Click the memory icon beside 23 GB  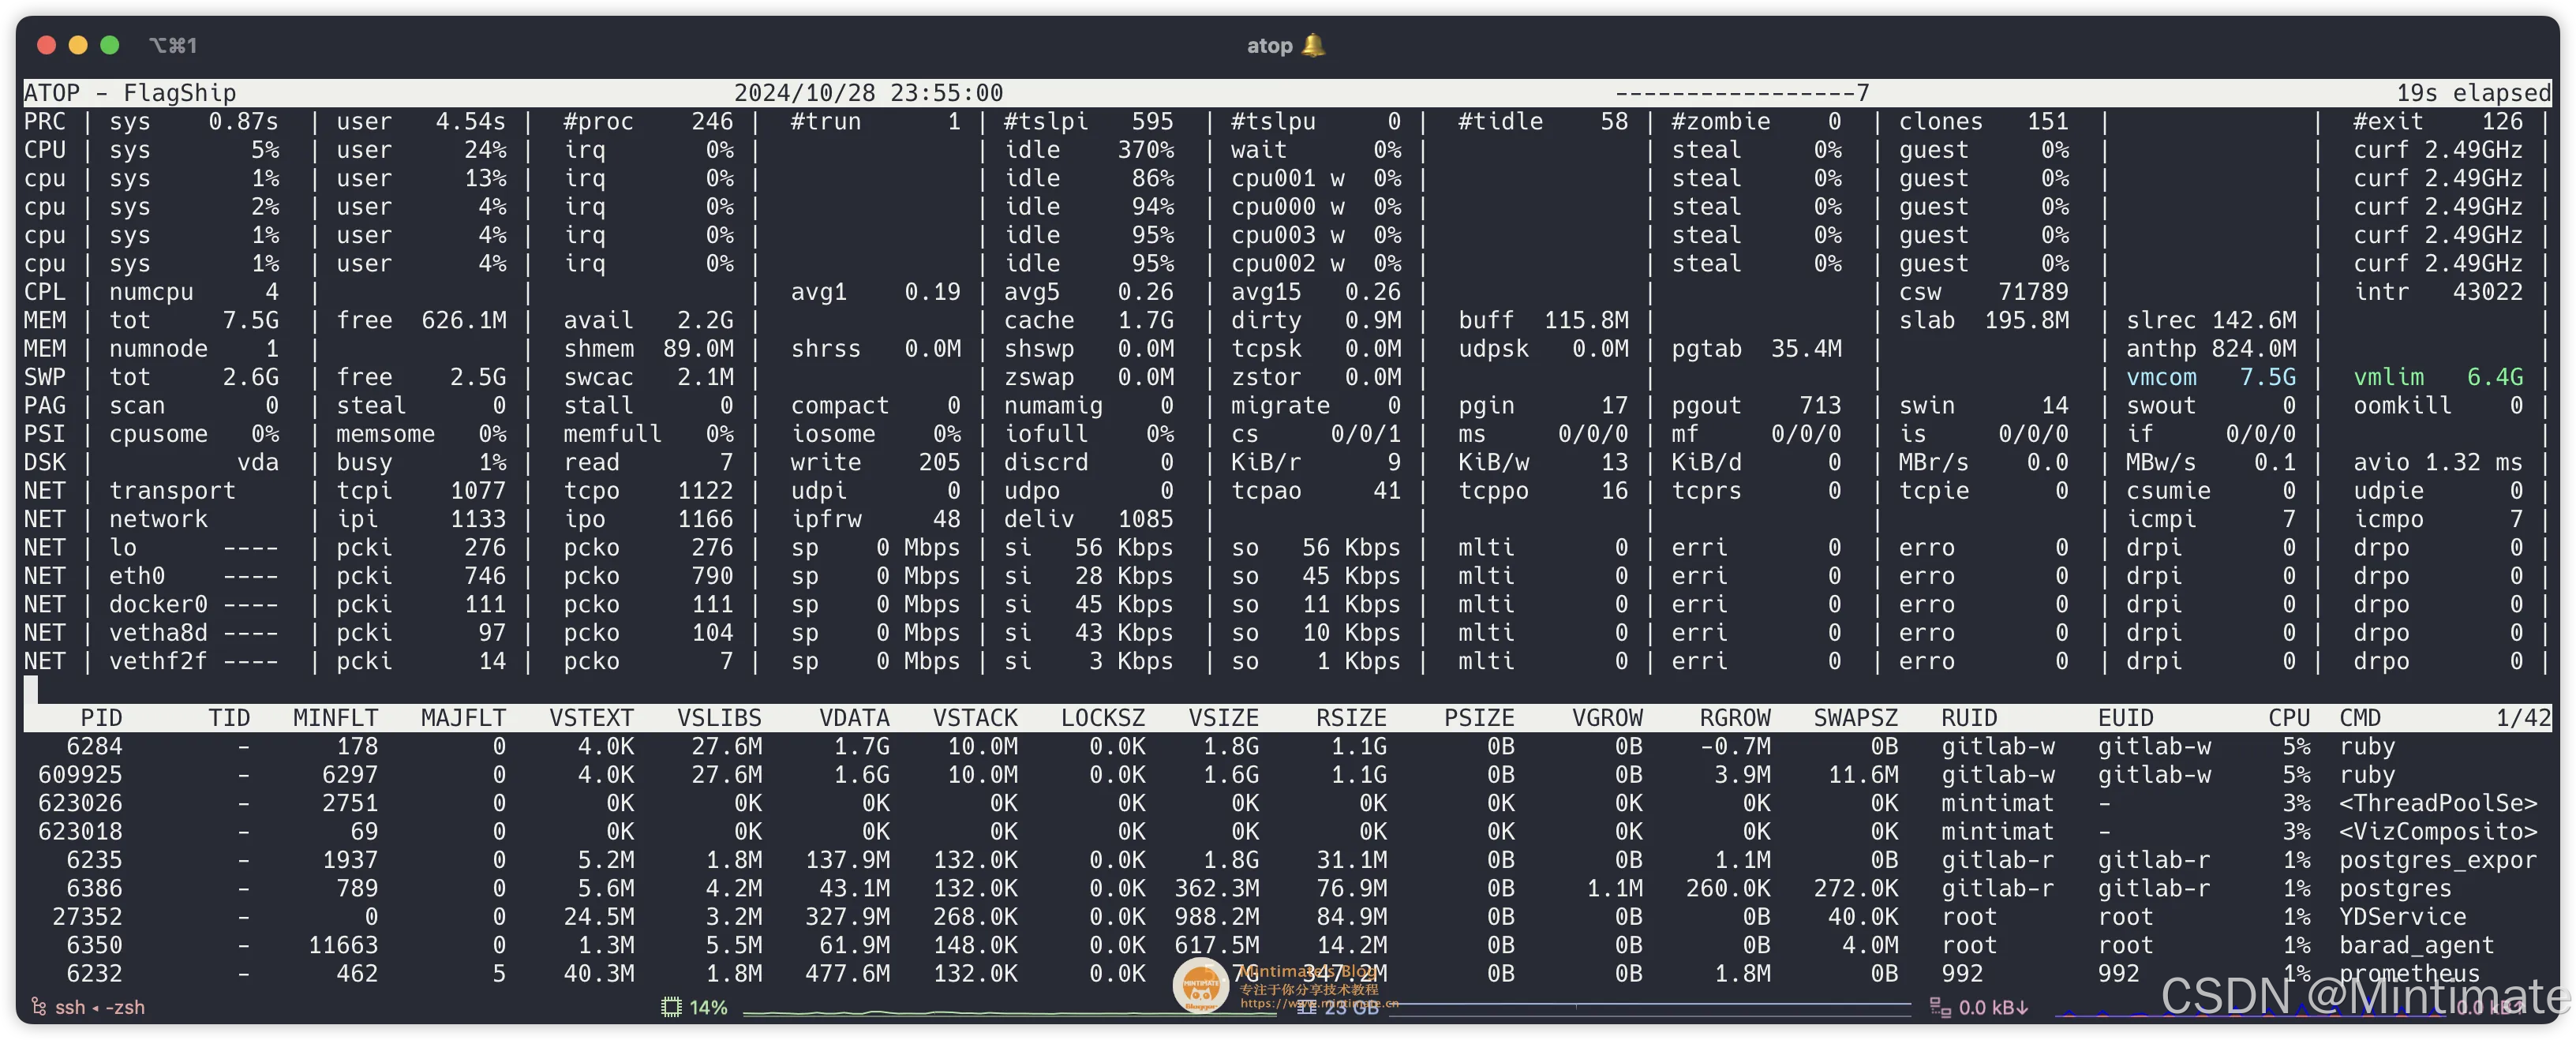1306,1008
